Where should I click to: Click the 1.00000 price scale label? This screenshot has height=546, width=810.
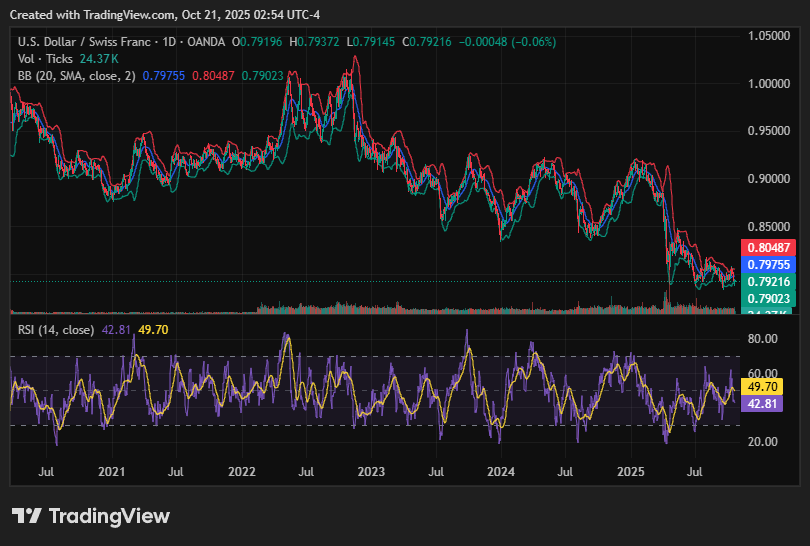(771, 84)
